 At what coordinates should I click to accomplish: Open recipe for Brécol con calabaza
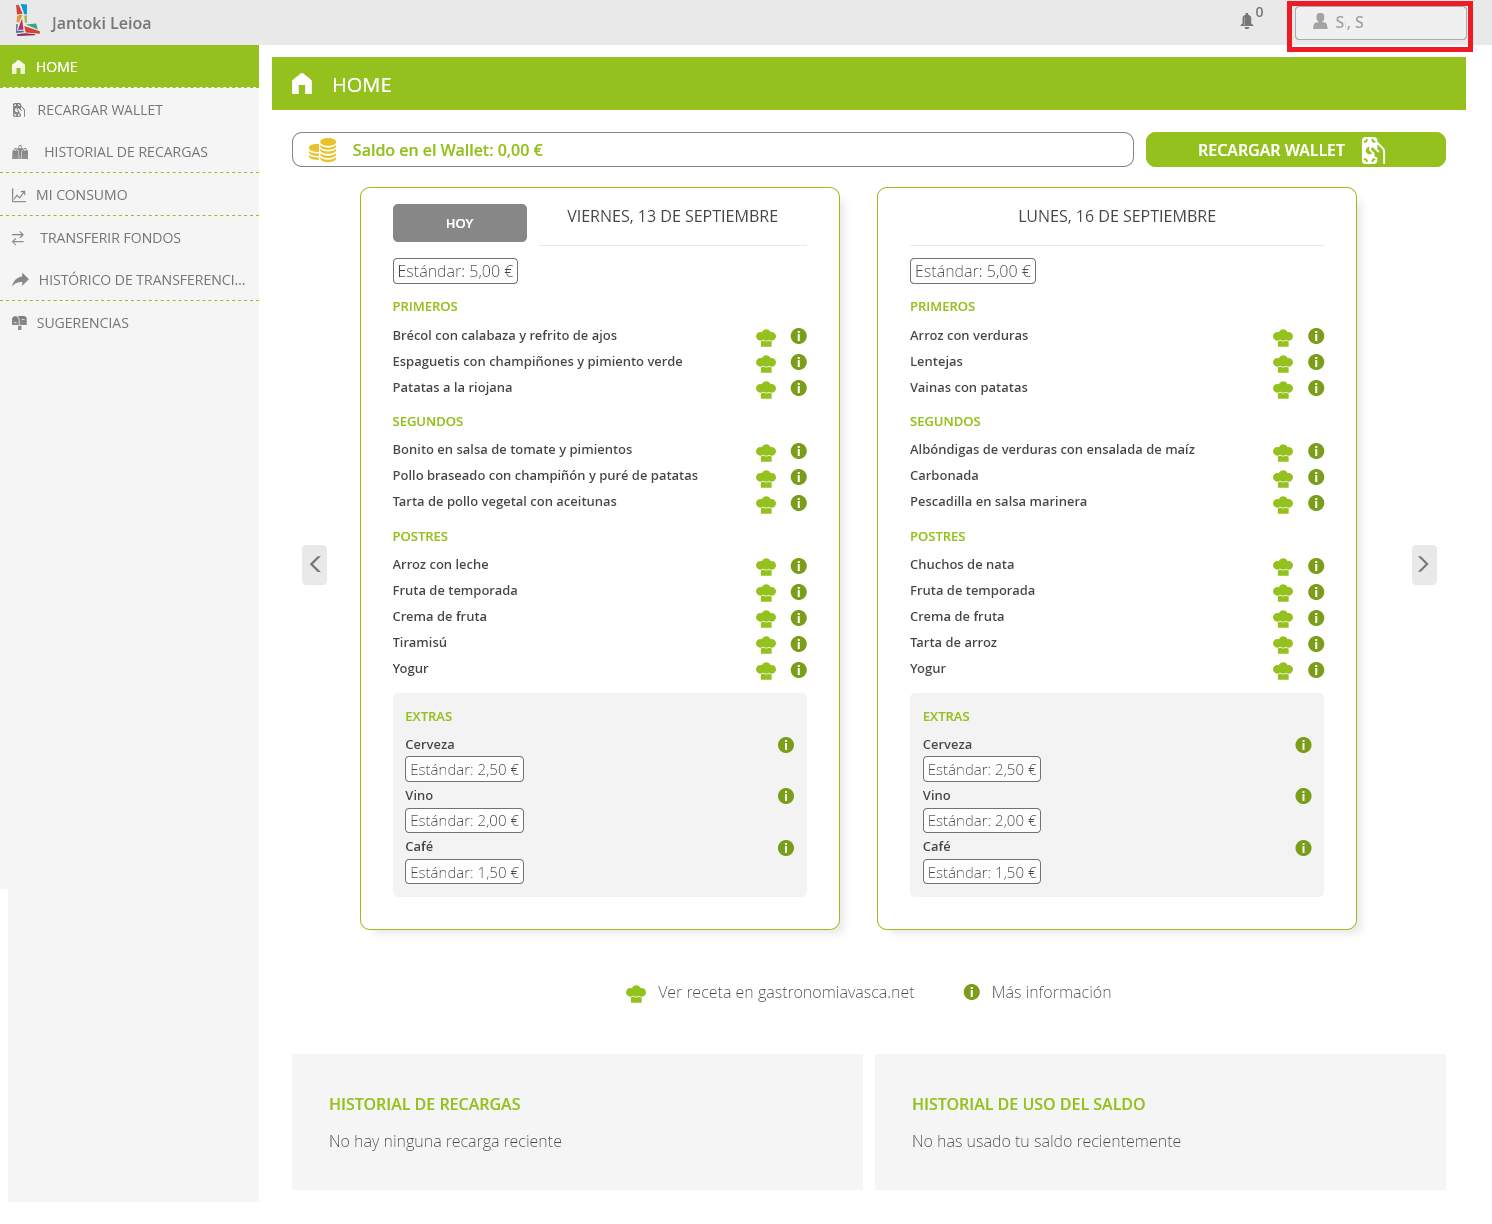[x=766, y=337]
